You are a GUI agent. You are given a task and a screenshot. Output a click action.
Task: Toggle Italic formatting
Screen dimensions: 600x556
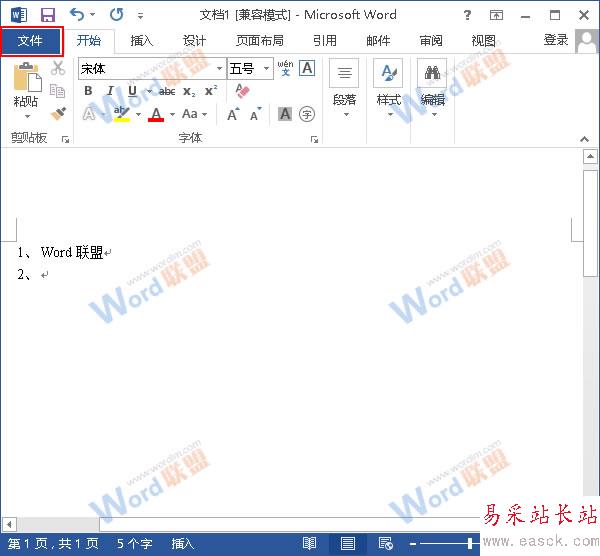(110, 91)
